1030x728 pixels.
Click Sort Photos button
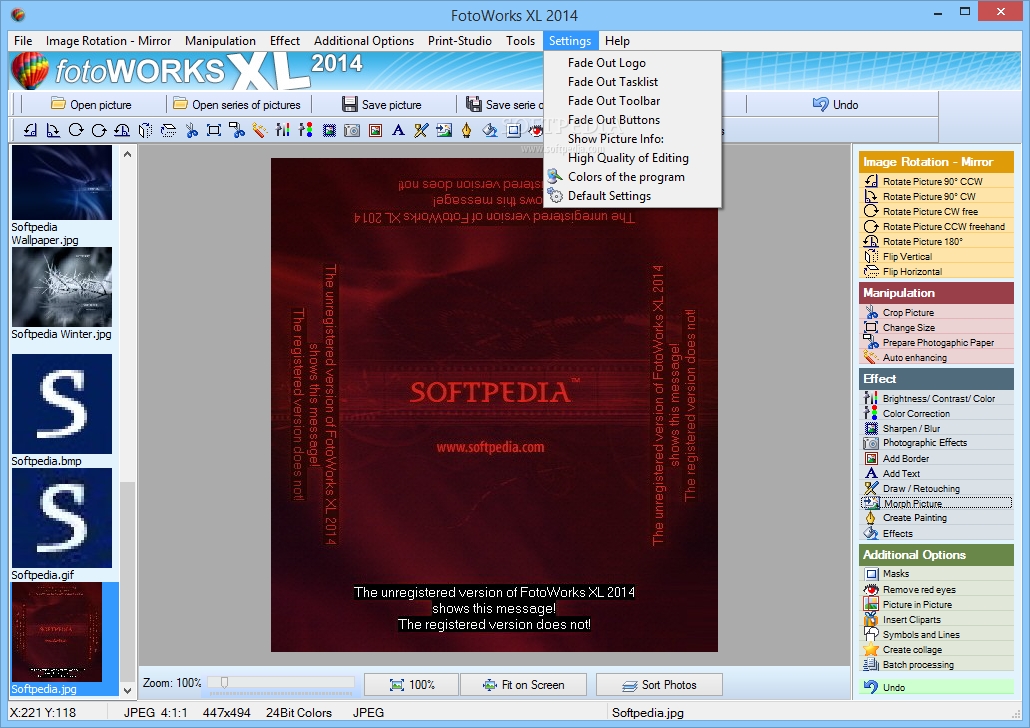659,685
